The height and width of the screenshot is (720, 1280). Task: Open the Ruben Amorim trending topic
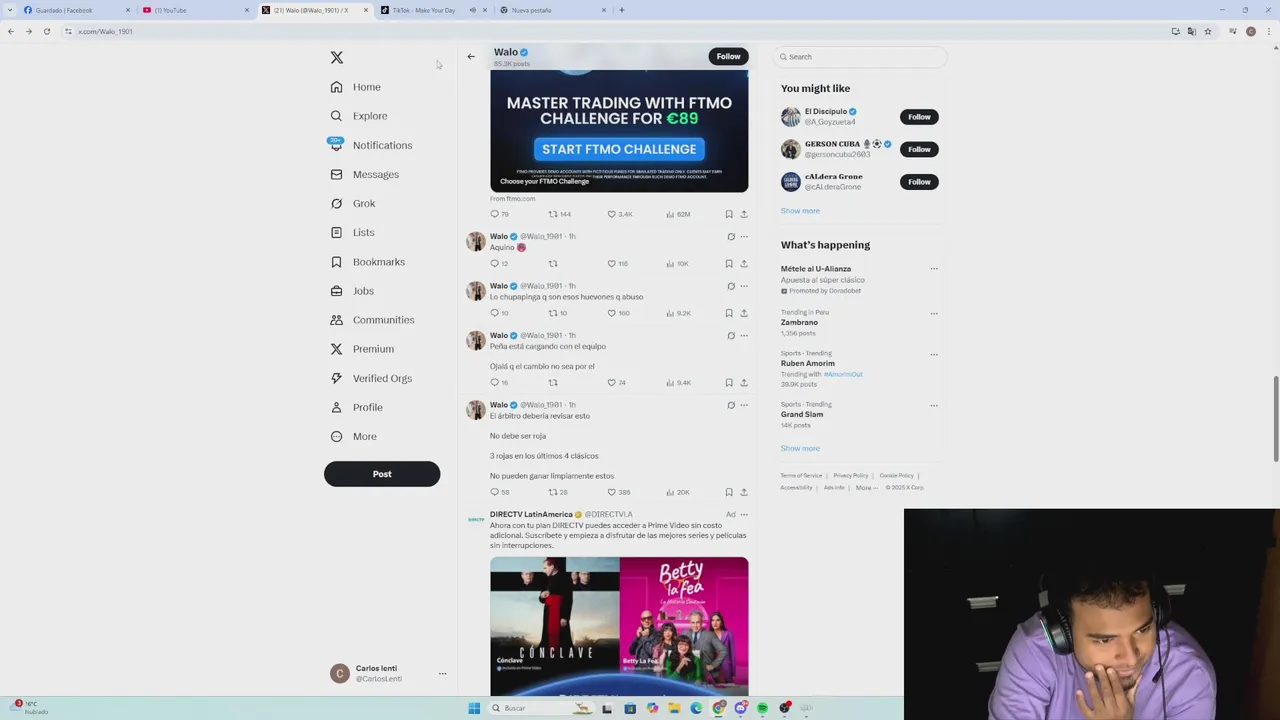click(x=808, y=363)
